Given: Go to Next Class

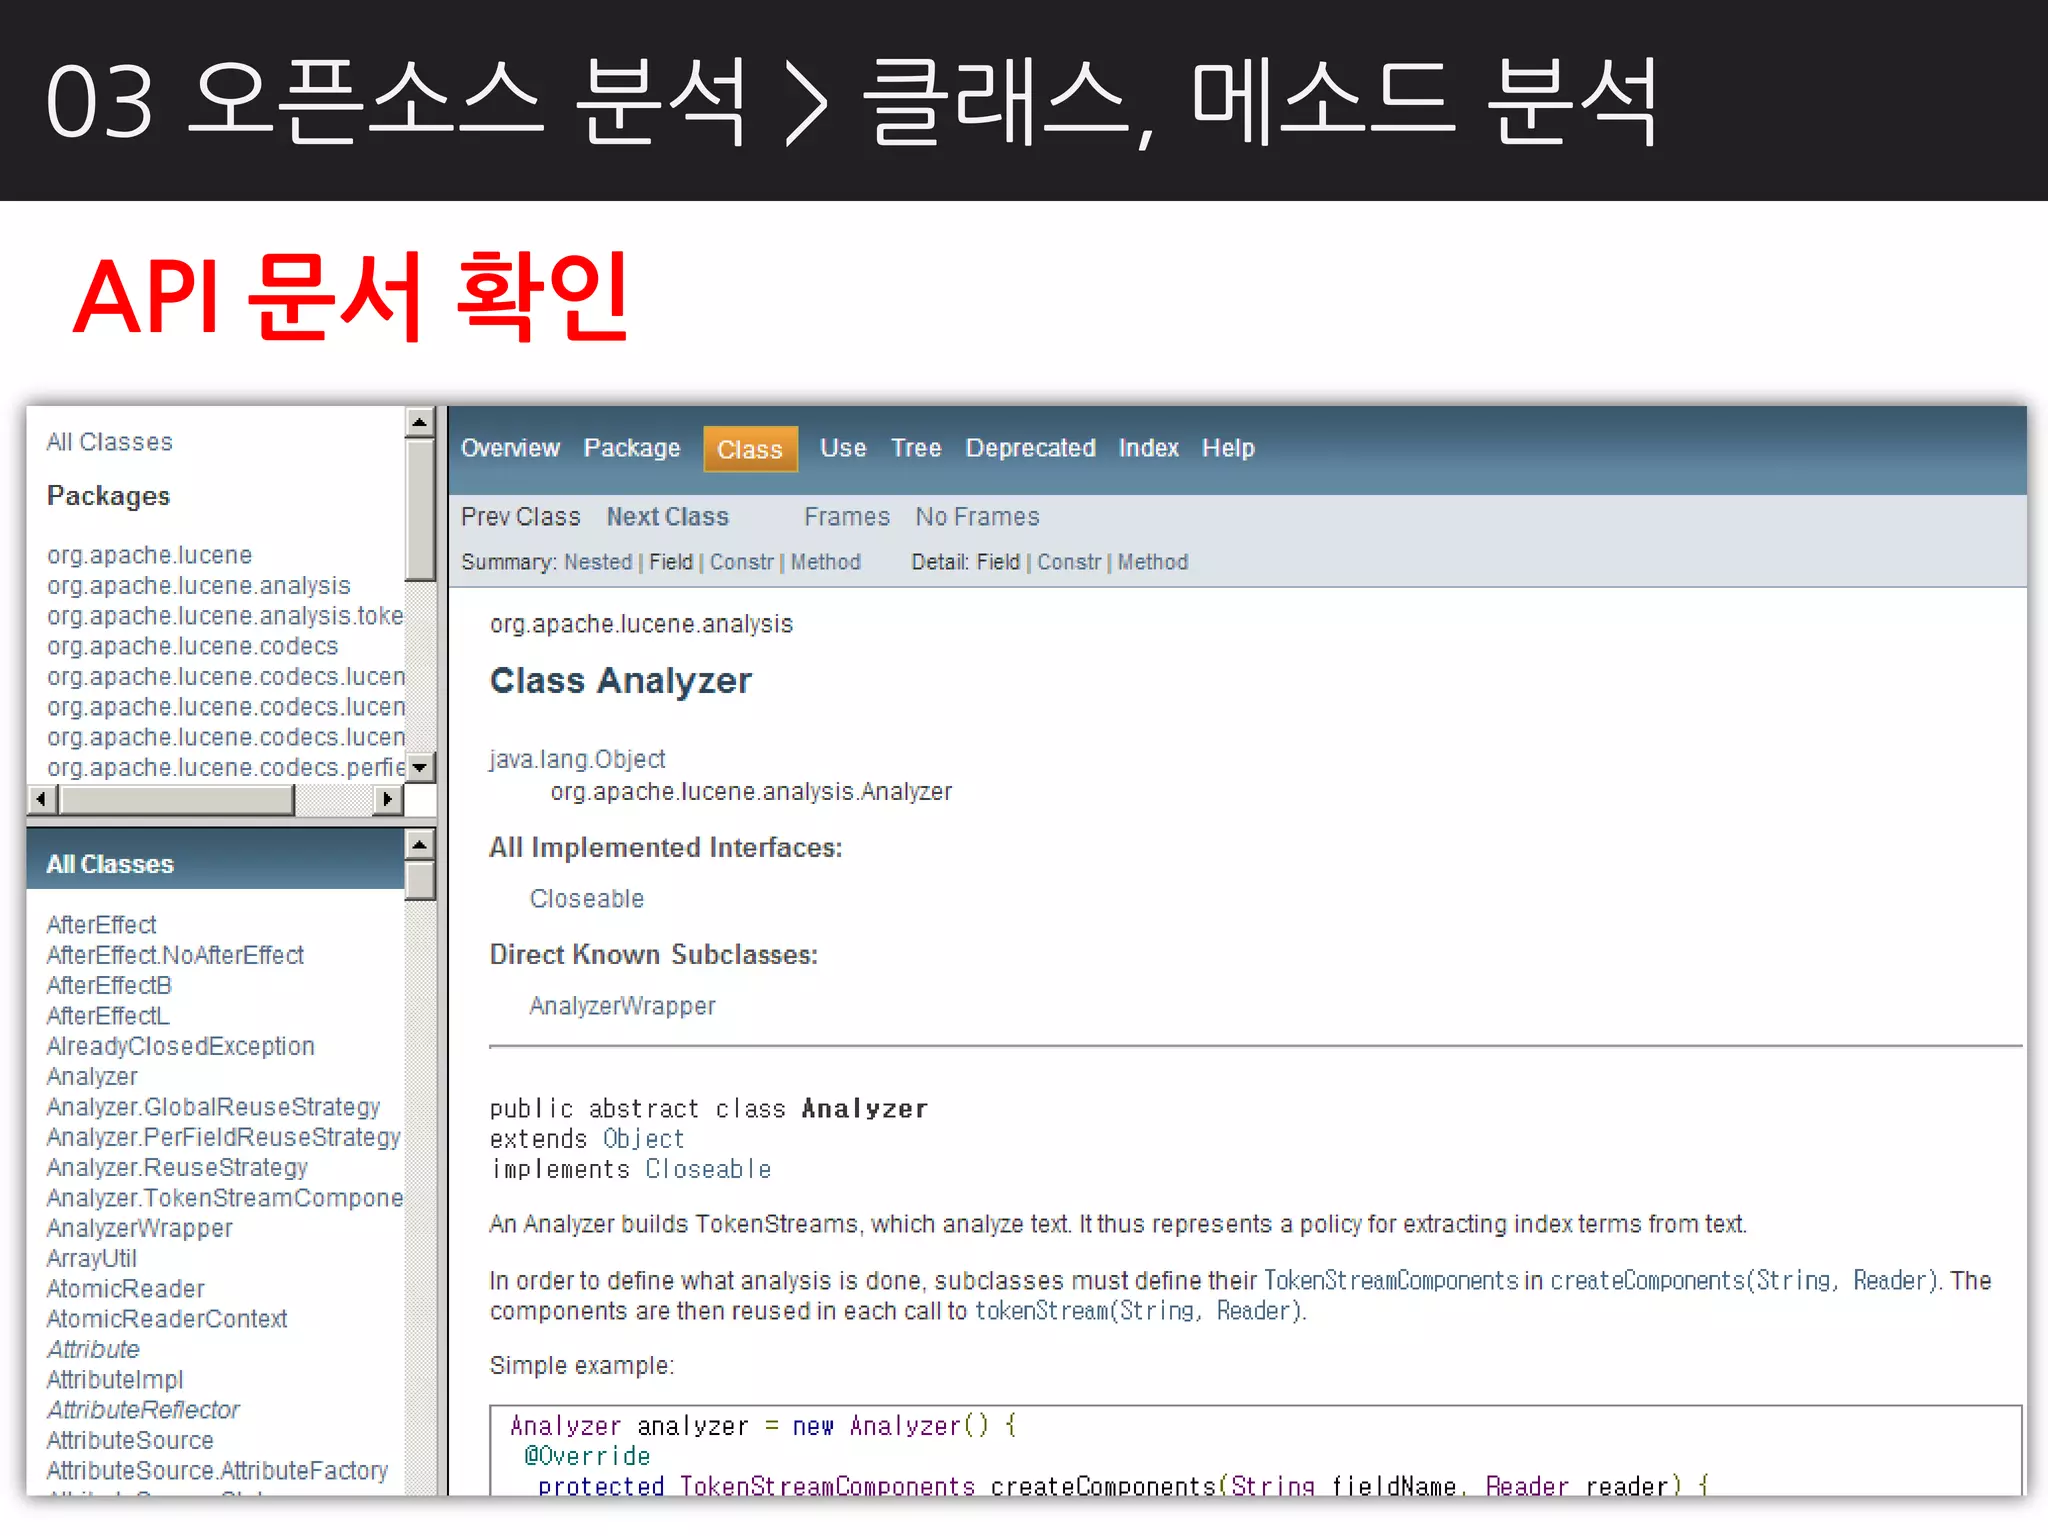Looking at the screenshot, I should click(x=668, y=517).
